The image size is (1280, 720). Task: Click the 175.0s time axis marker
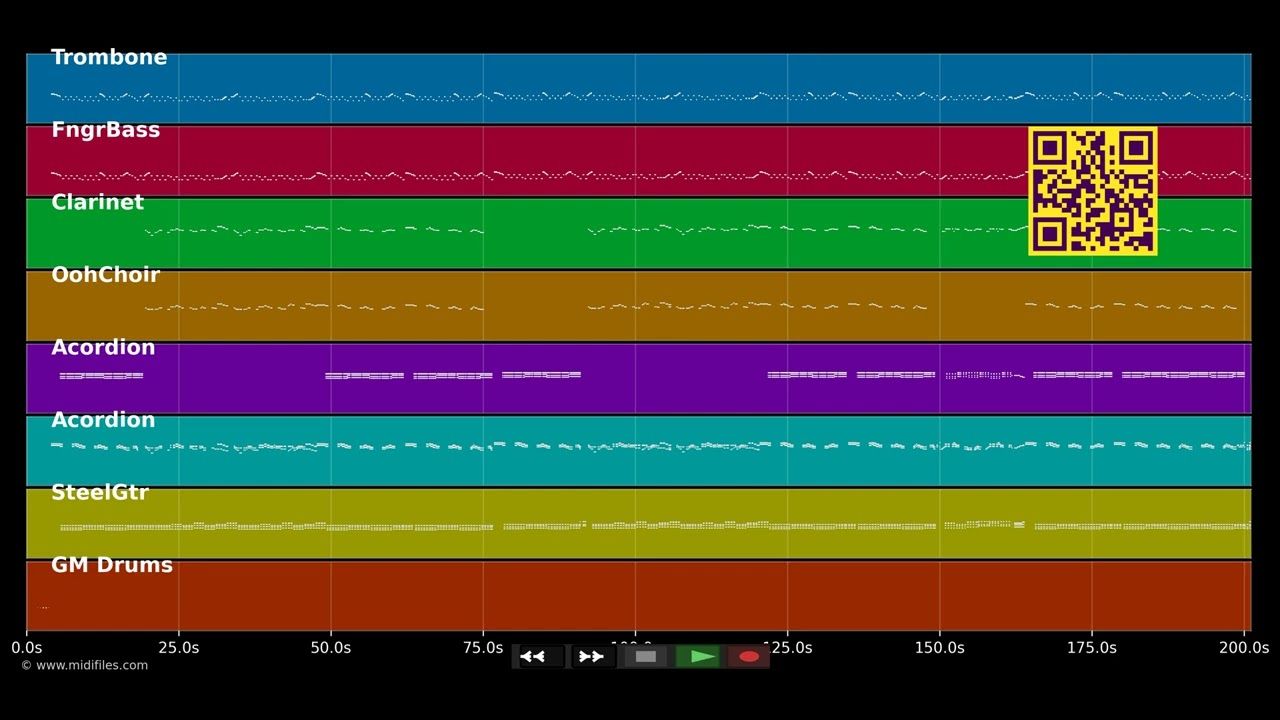click(1091, 648)
